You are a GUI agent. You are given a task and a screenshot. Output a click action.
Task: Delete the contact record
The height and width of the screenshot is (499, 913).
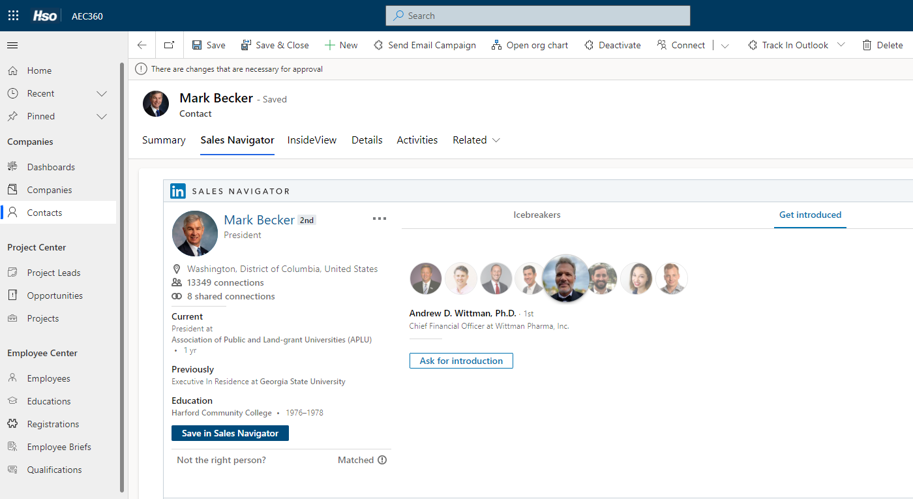(x=883, y=45)
